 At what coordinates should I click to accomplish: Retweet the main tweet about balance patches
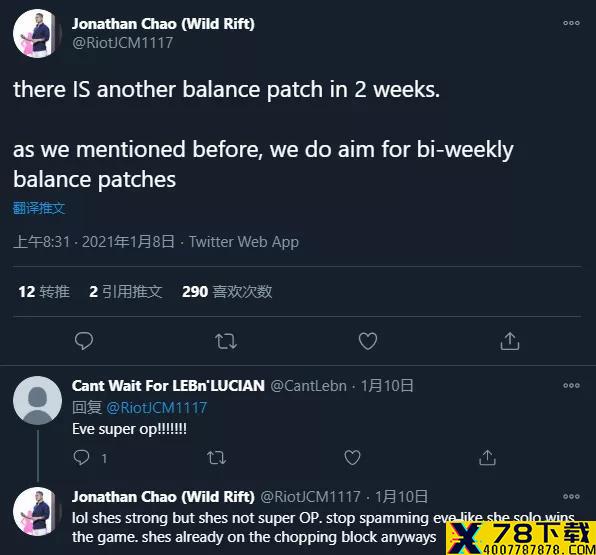pos(226,341)
